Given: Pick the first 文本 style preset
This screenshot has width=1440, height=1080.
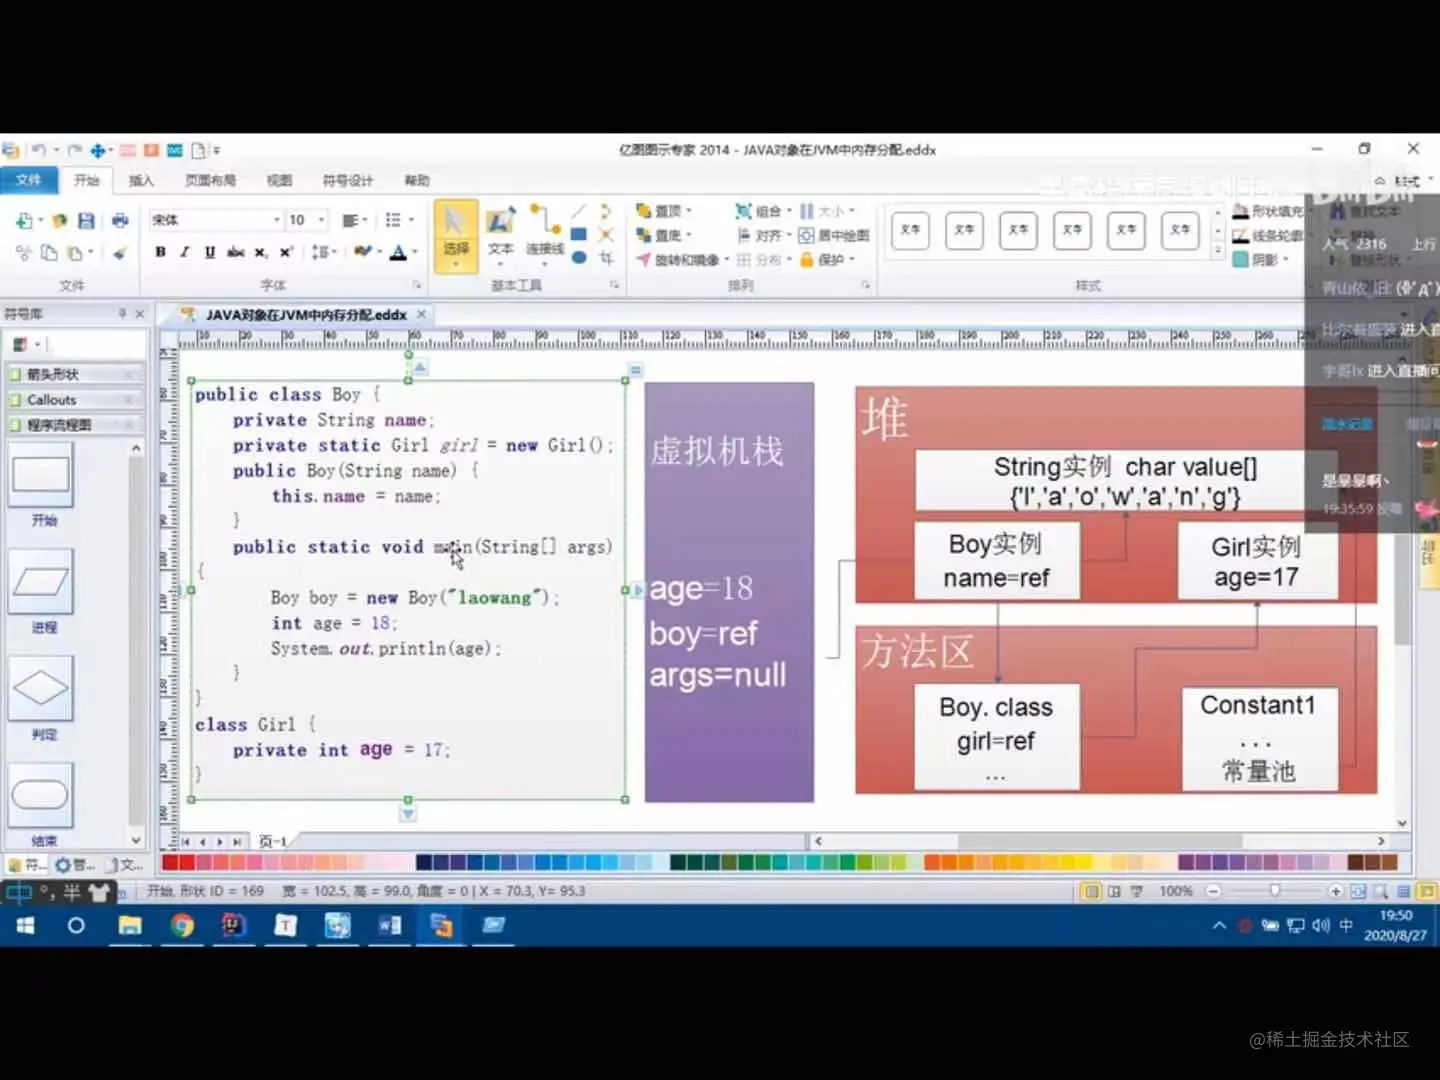Looking at the screenshot, I should coord(910,230).
